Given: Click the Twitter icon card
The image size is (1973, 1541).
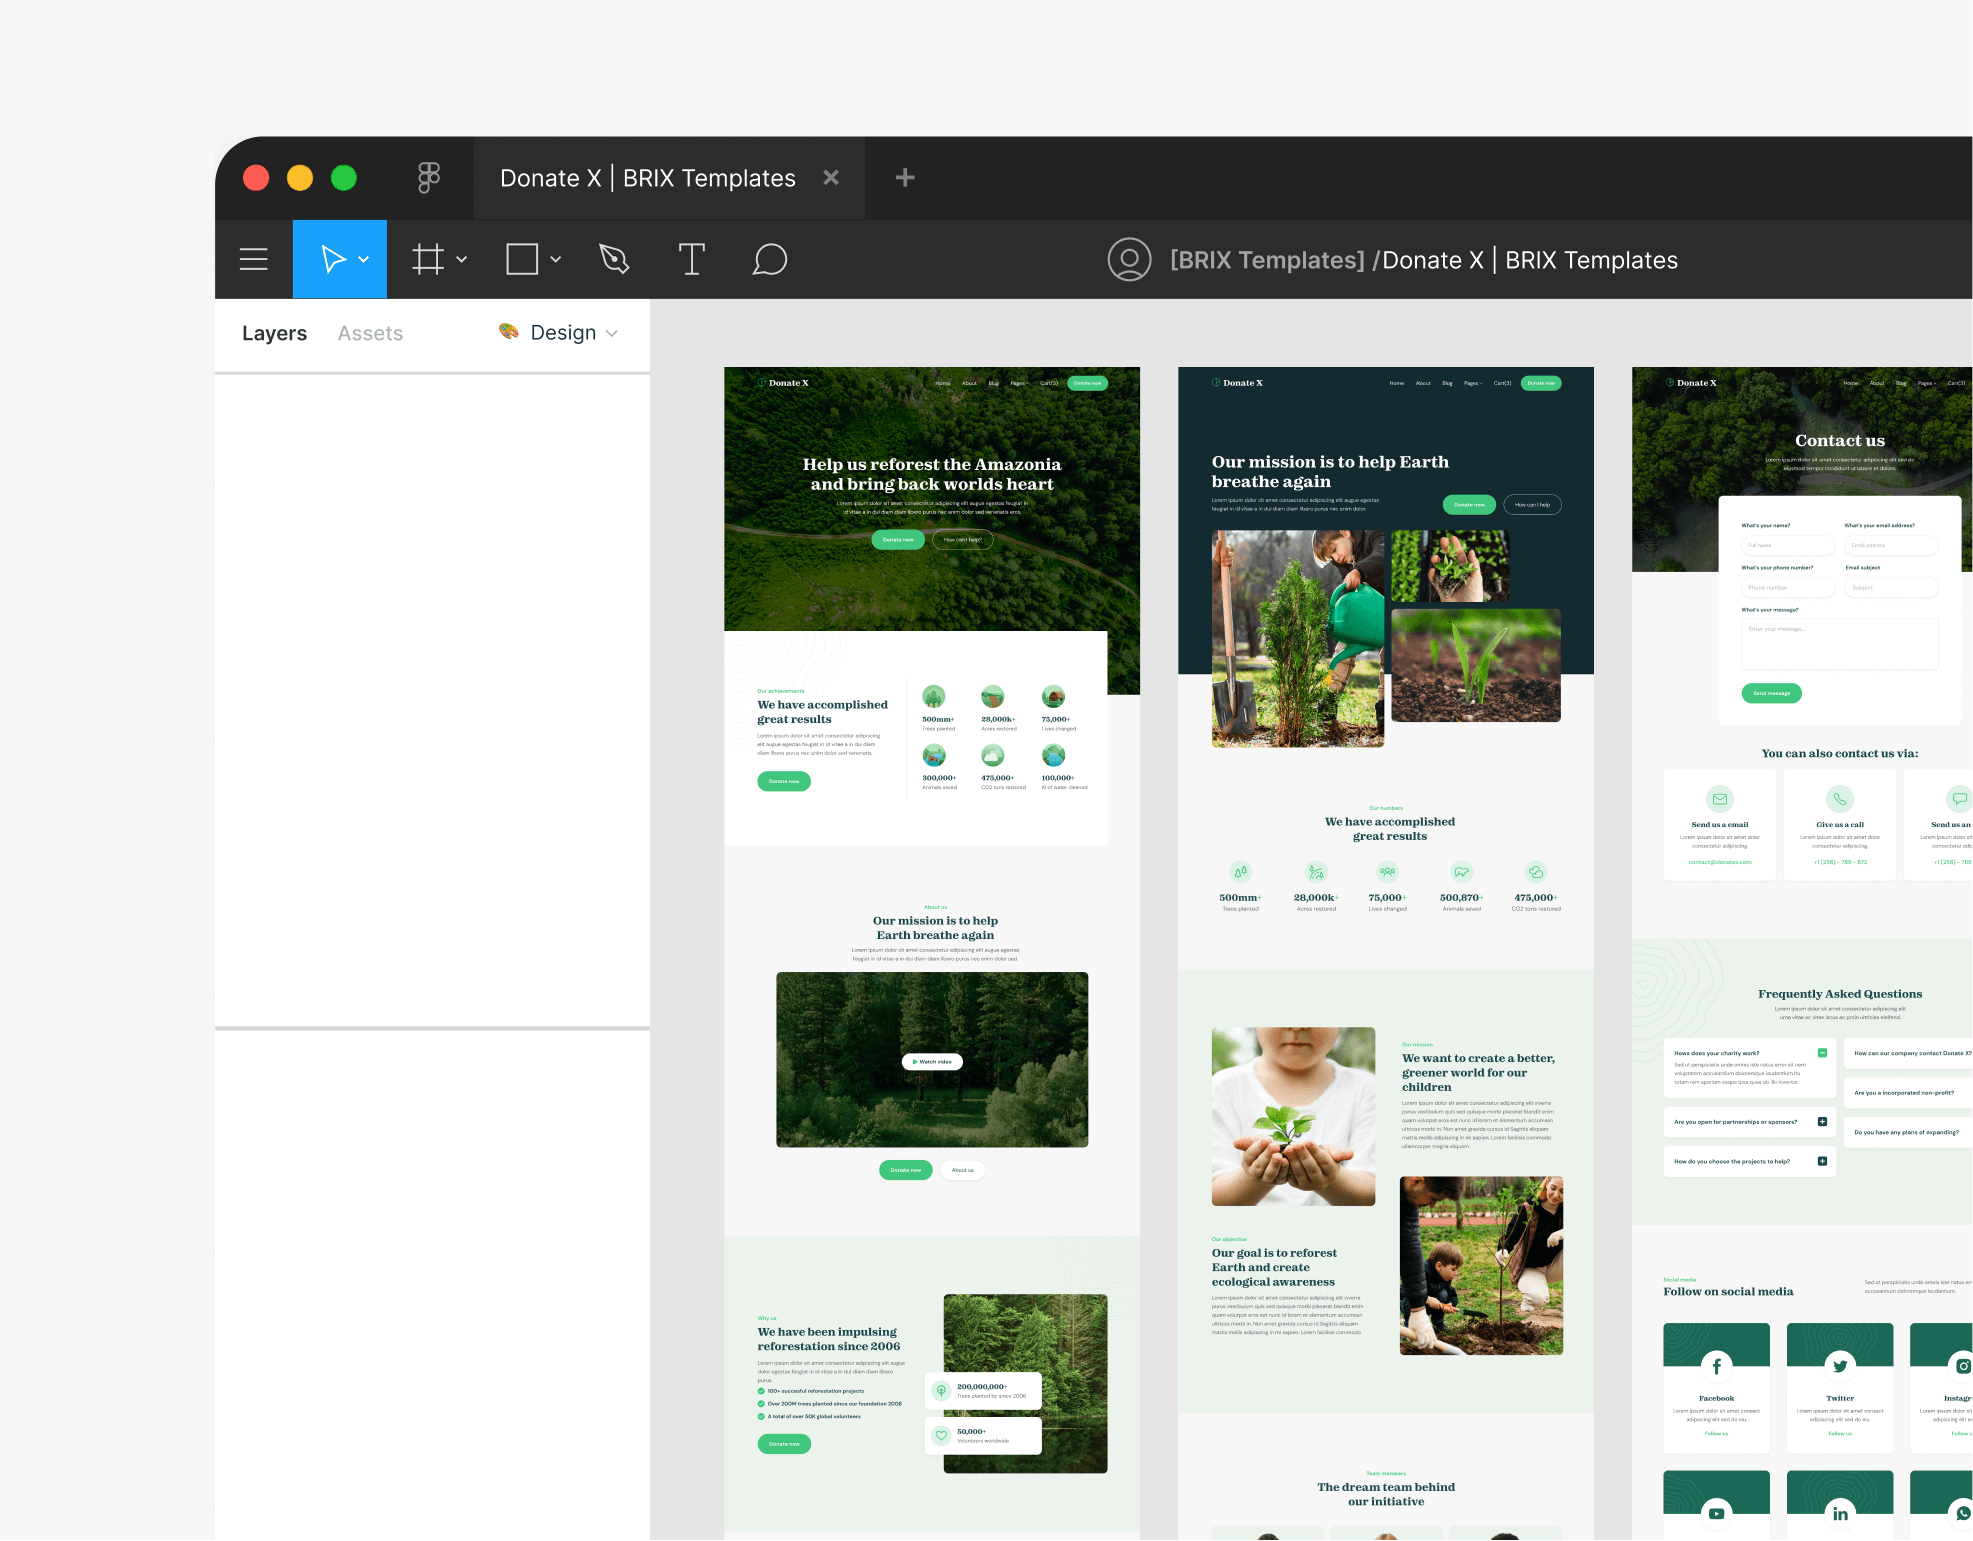Looking at the screenshot, I should click(1840, 1388).
